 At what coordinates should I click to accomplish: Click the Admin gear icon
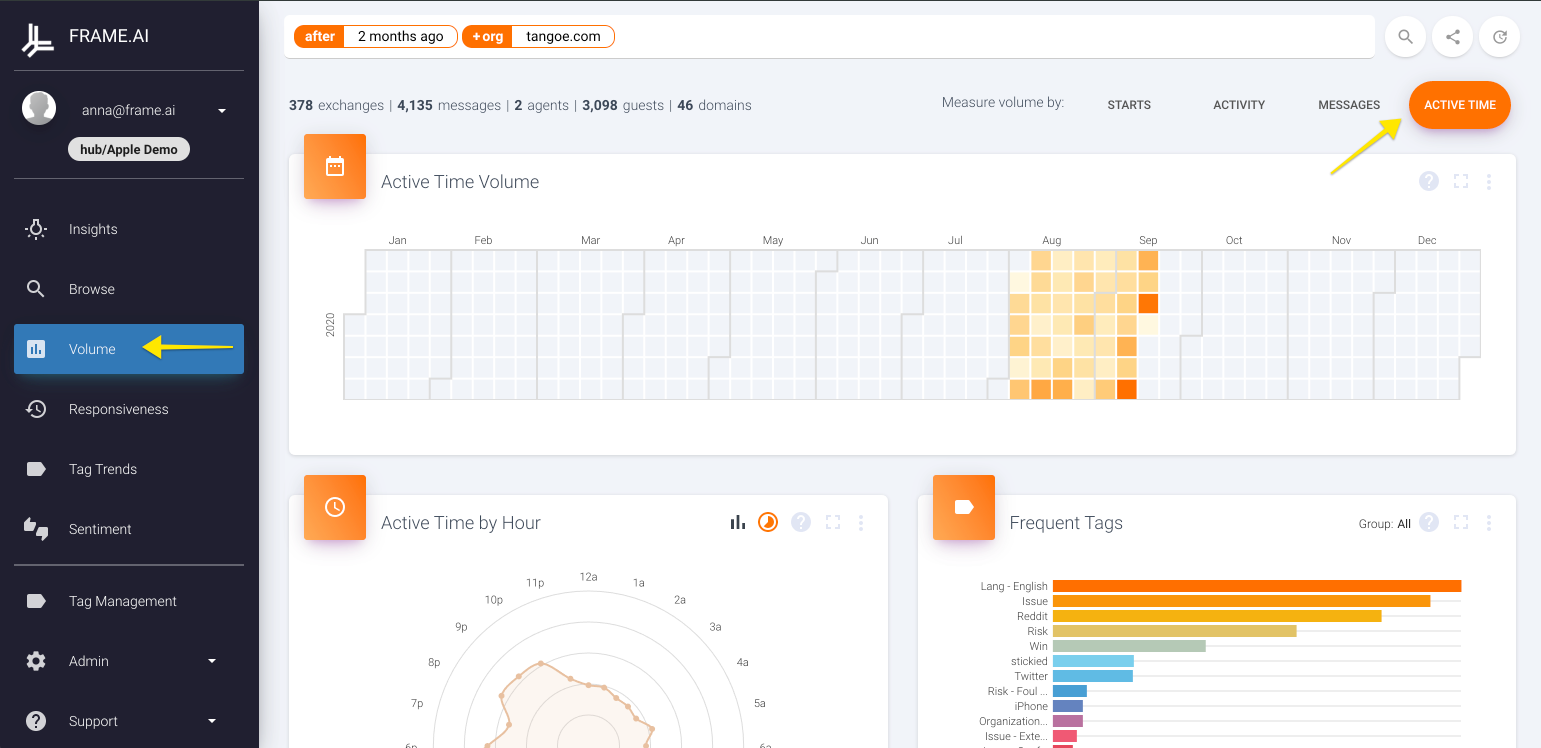pos(36,661)
